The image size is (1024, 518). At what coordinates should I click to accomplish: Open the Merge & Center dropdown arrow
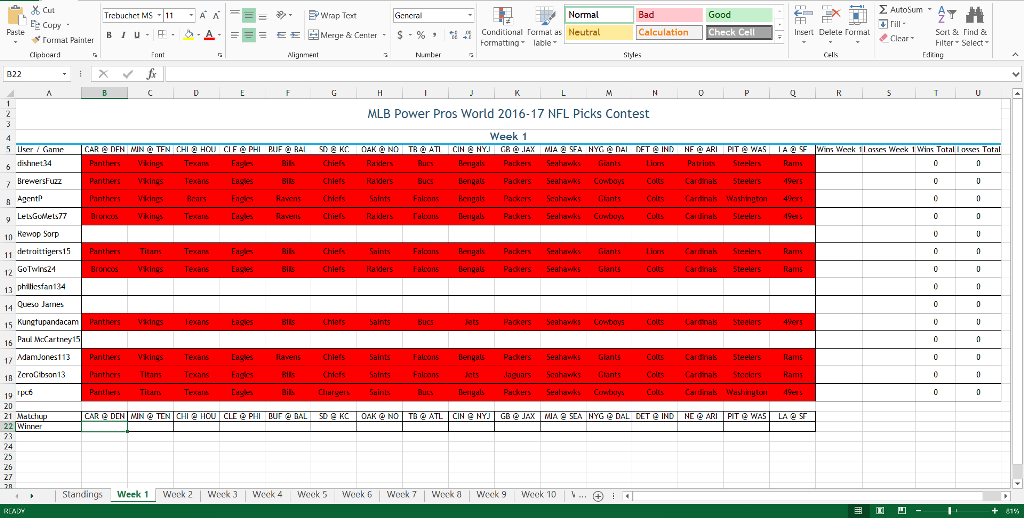pyautogui.click(x=384, y=35)
